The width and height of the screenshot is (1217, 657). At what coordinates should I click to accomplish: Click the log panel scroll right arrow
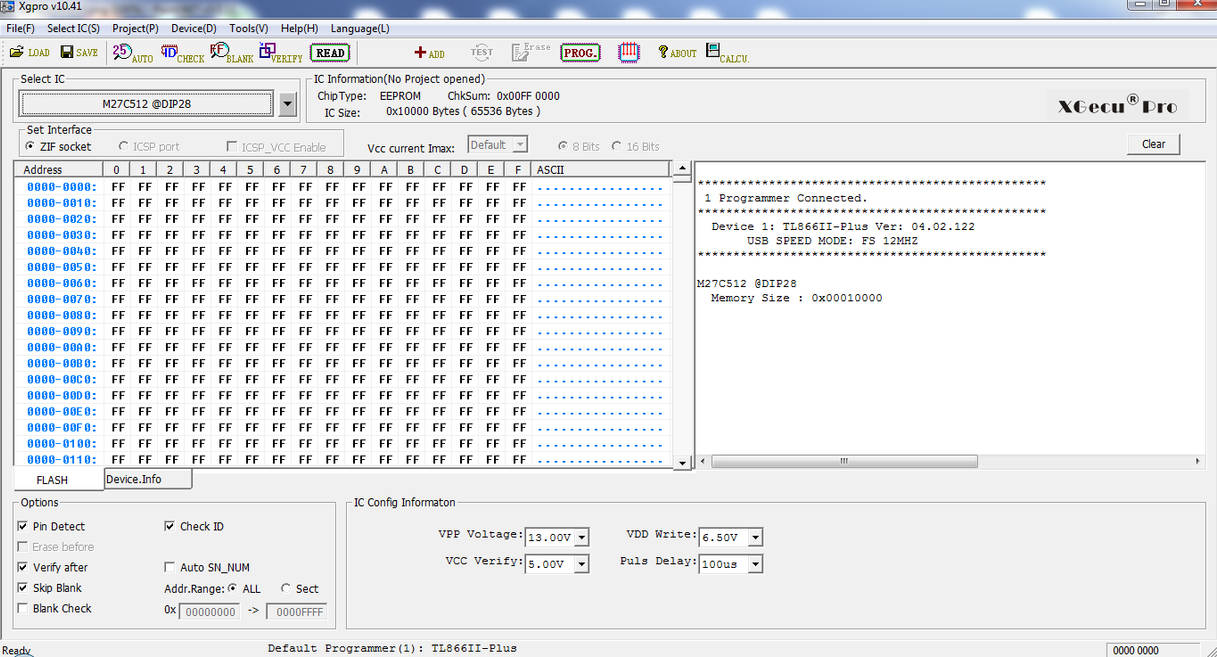1198,461
